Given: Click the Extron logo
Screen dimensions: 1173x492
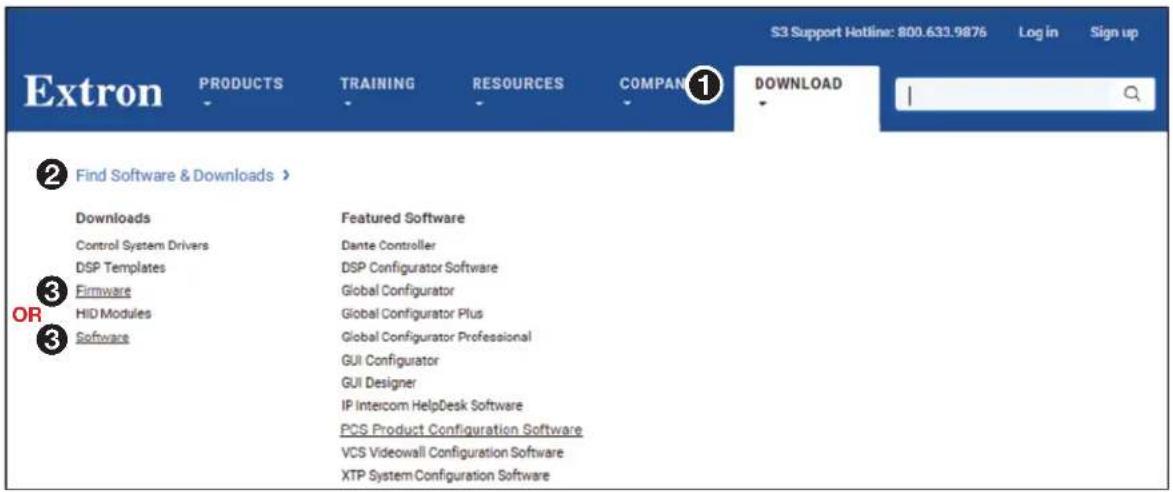Looking at the screenshot, I should (x=94, y=92).
